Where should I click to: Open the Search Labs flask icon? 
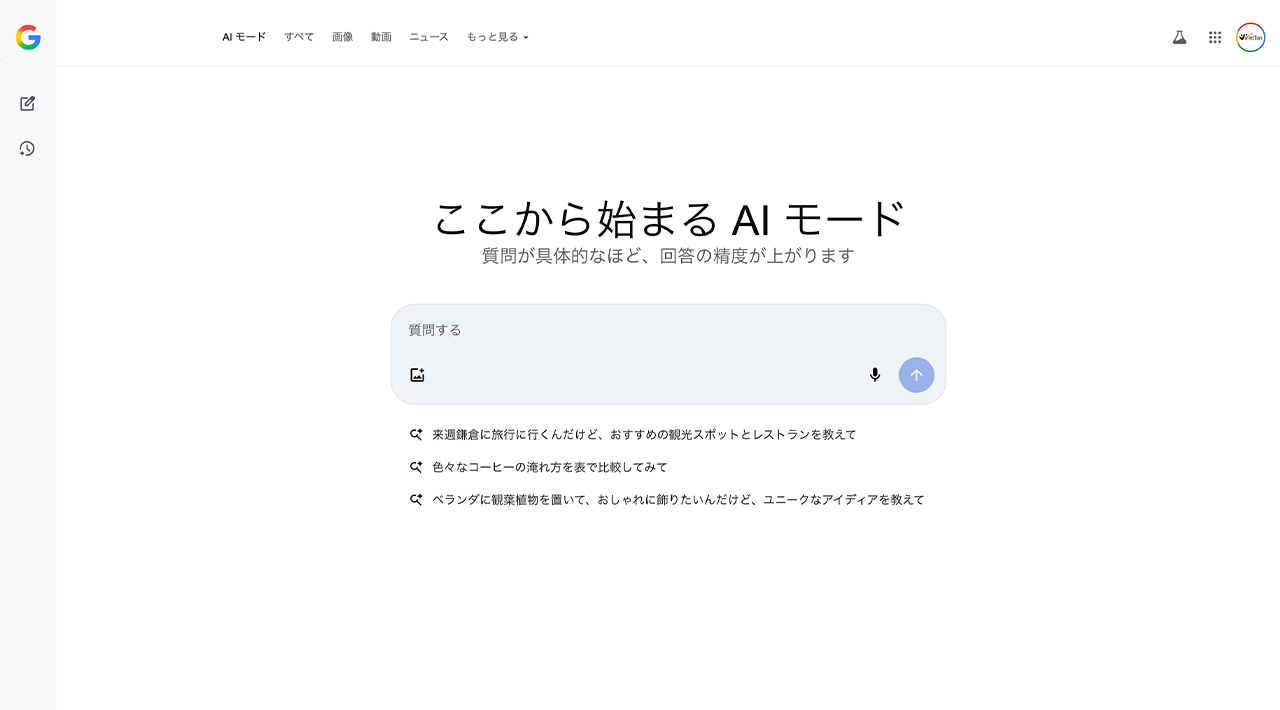point(1179,37)
